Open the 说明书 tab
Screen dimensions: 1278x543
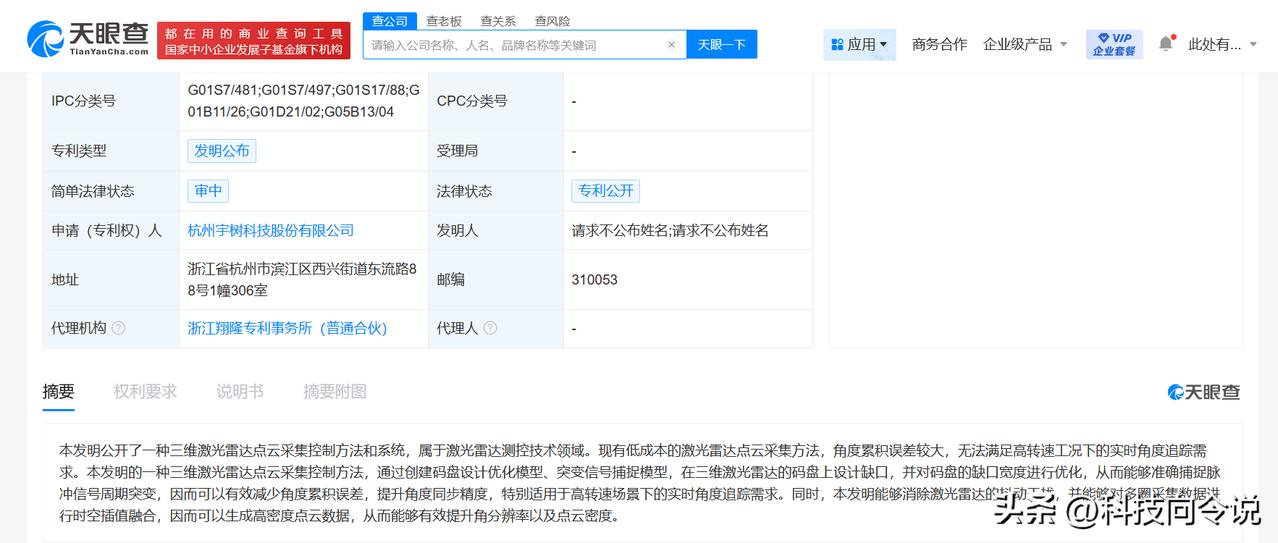240,391
